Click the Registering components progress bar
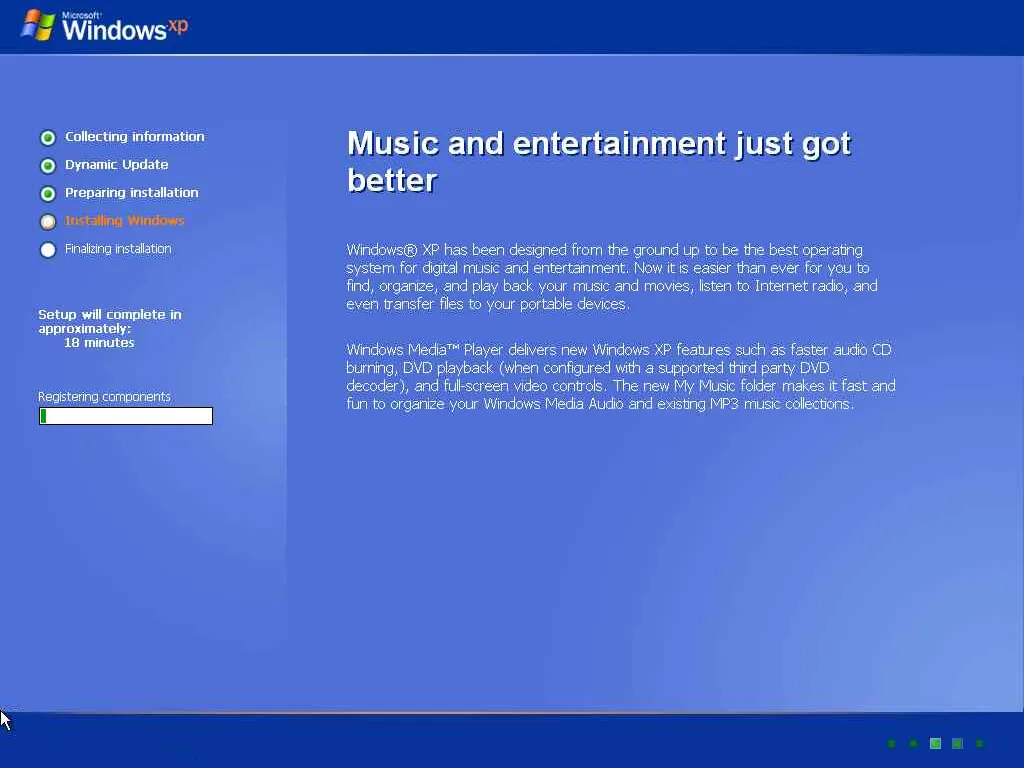Image resolution: width=1024 pixels, height=768 pixels. point(126,416)
